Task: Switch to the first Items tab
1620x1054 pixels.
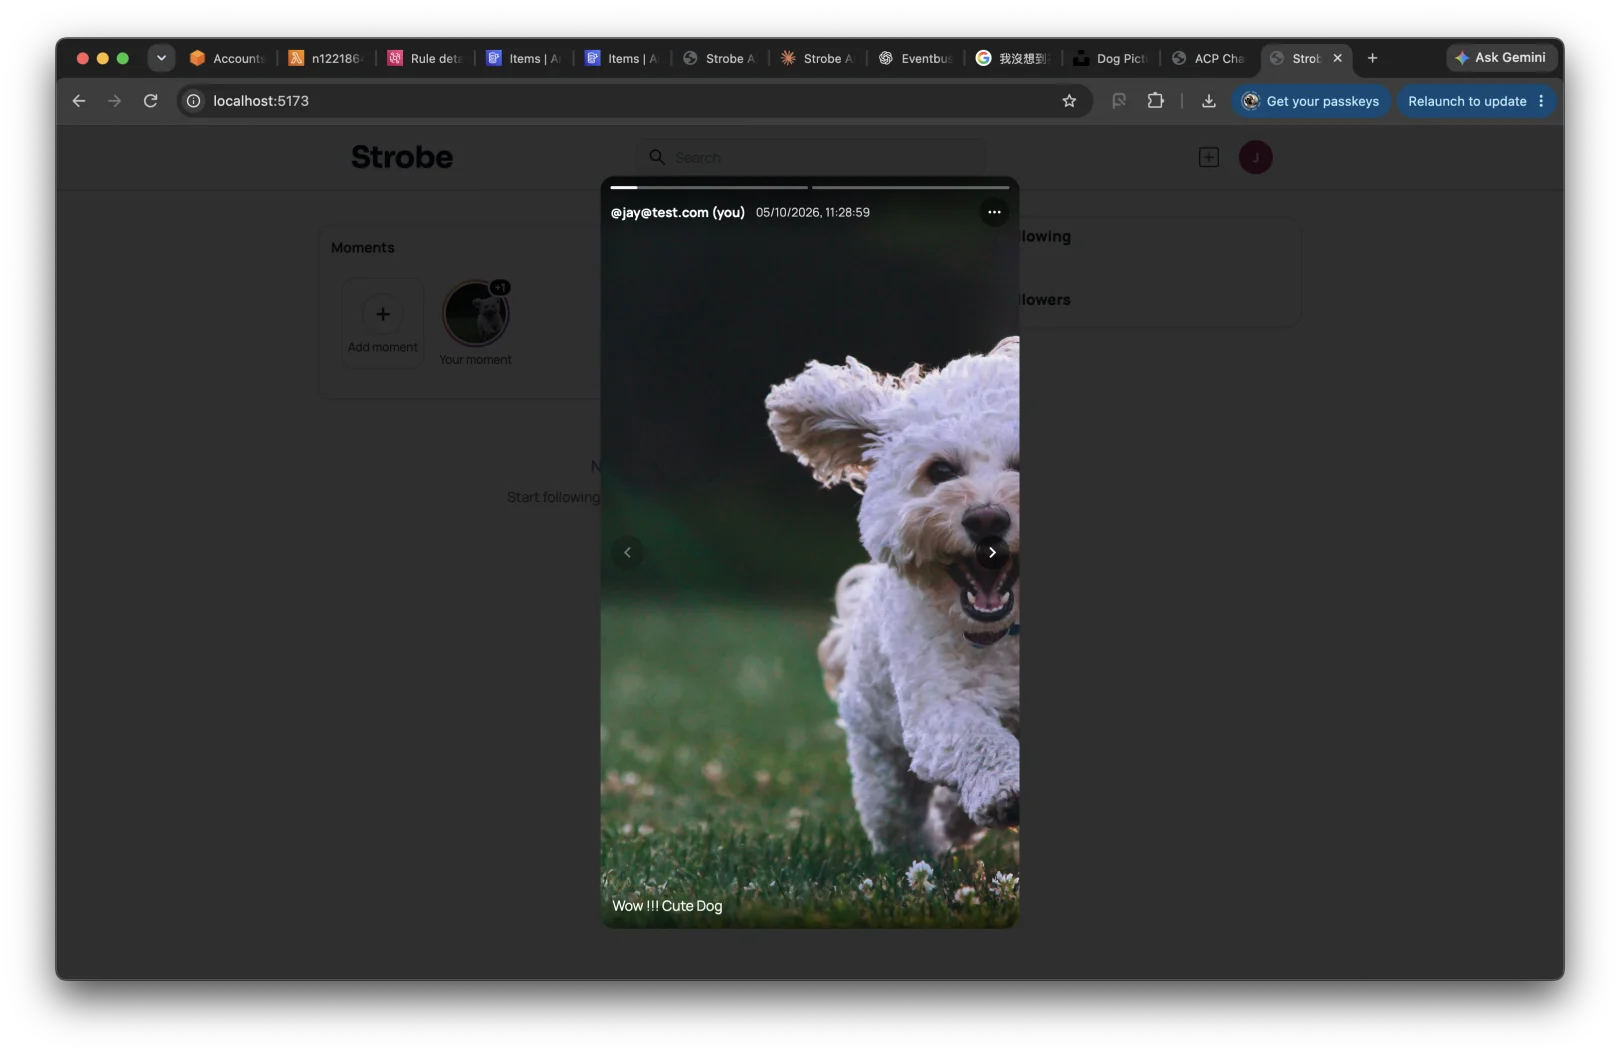Action: pyautogui.click(x=523, y=58)
